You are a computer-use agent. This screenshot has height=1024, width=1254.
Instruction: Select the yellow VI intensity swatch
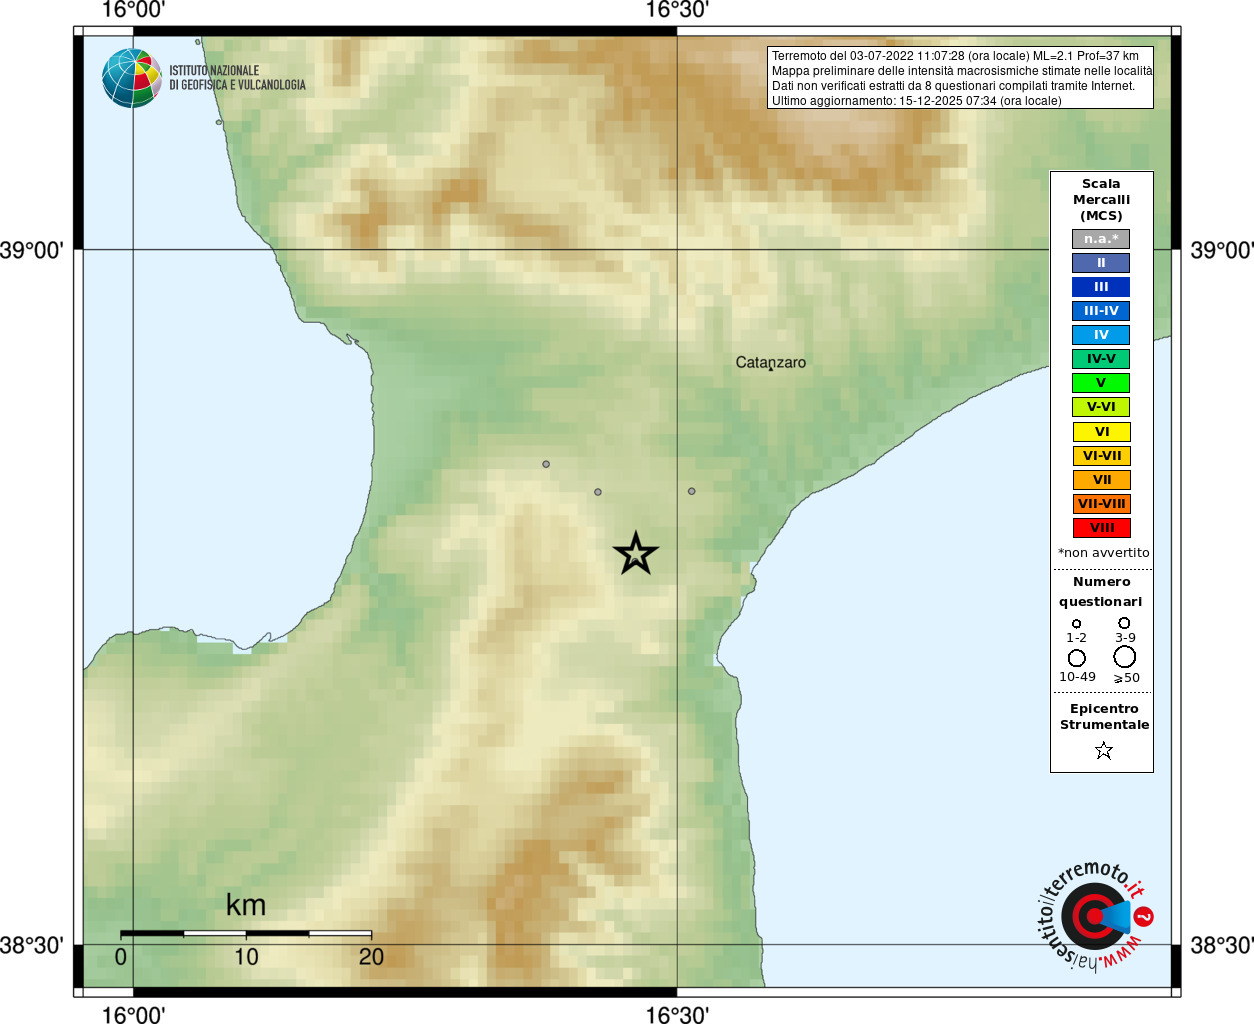pos(1101,432)
